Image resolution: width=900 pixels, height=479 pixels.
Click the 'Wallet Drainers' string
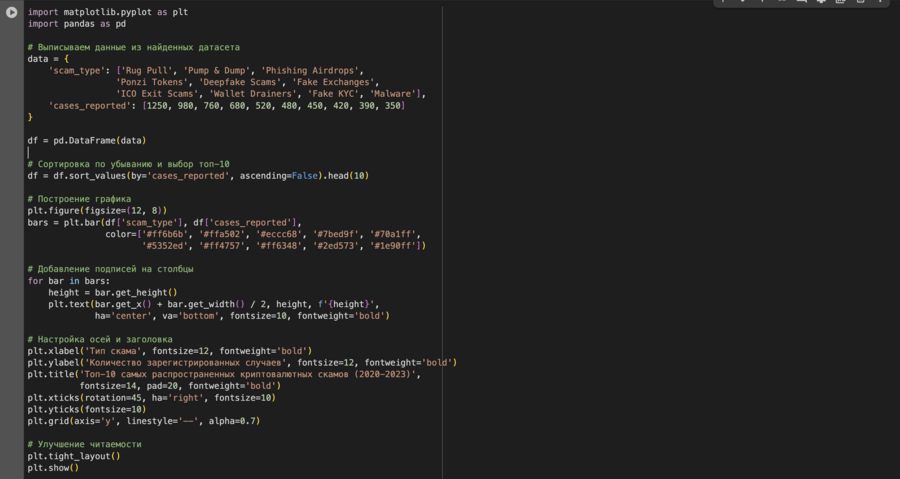pyautogui.click(x=253, y=94)
